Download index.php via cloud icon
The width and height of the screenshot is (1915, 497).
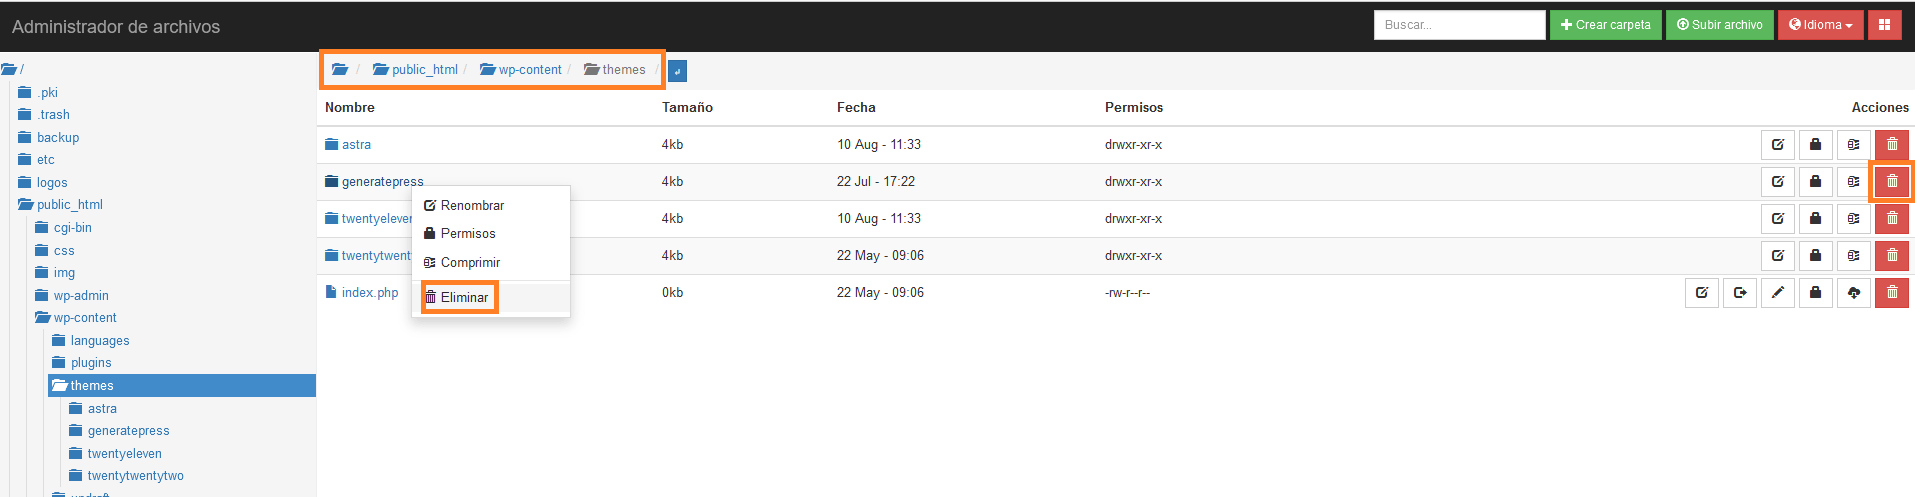pos(1853,293)
